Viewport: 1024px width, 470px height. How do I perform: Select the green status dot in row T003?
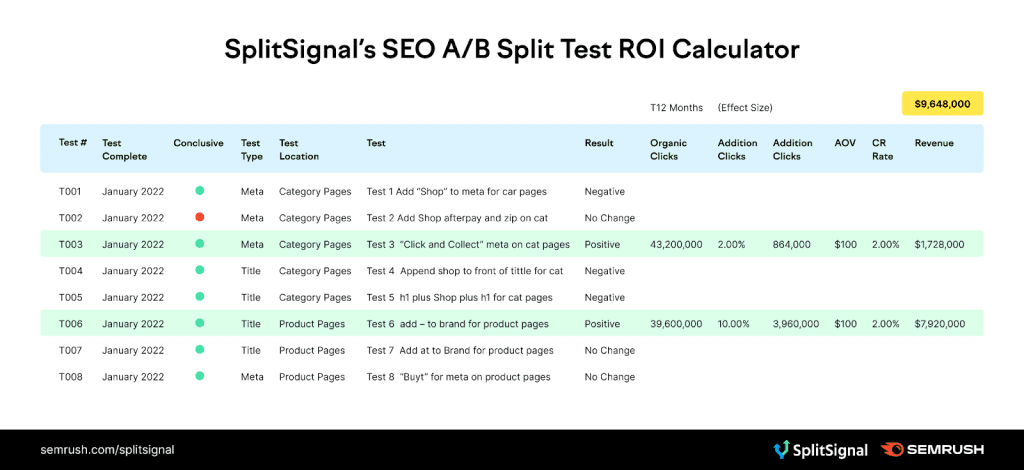(x=199, y=244)
